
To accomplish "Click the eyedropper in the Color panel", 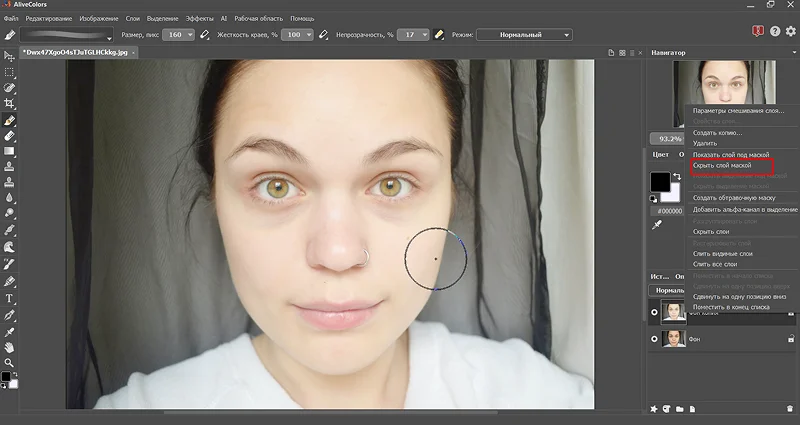I will tap(657, 224).
